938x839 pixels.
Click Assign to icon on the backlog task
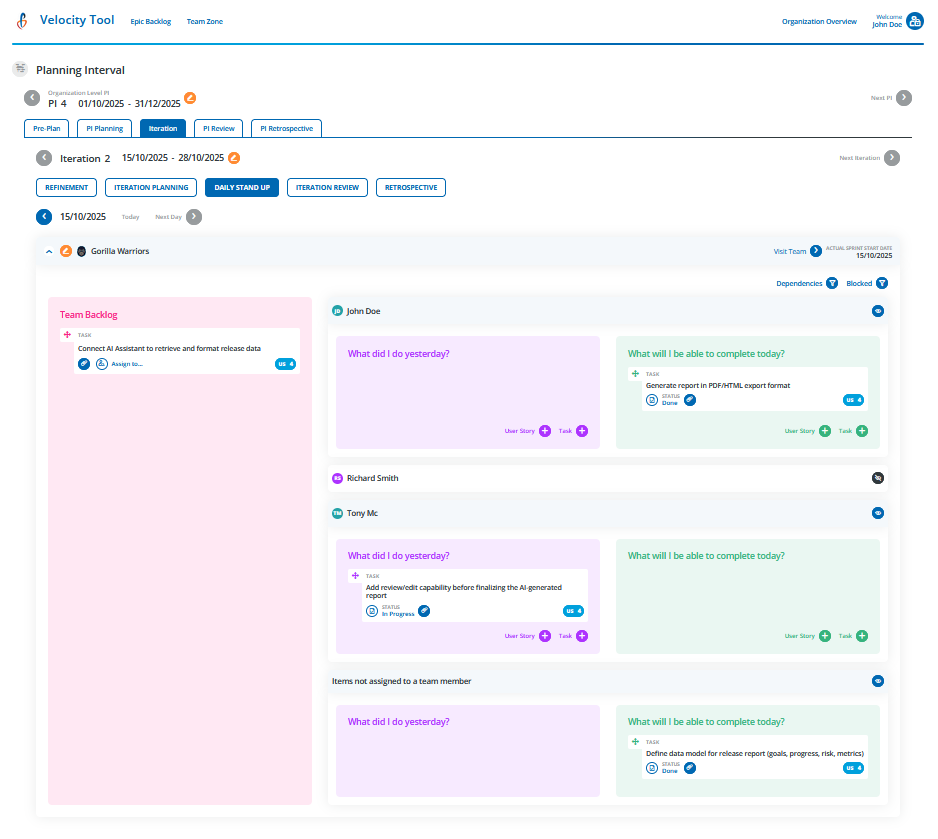(x=102, y=364)
